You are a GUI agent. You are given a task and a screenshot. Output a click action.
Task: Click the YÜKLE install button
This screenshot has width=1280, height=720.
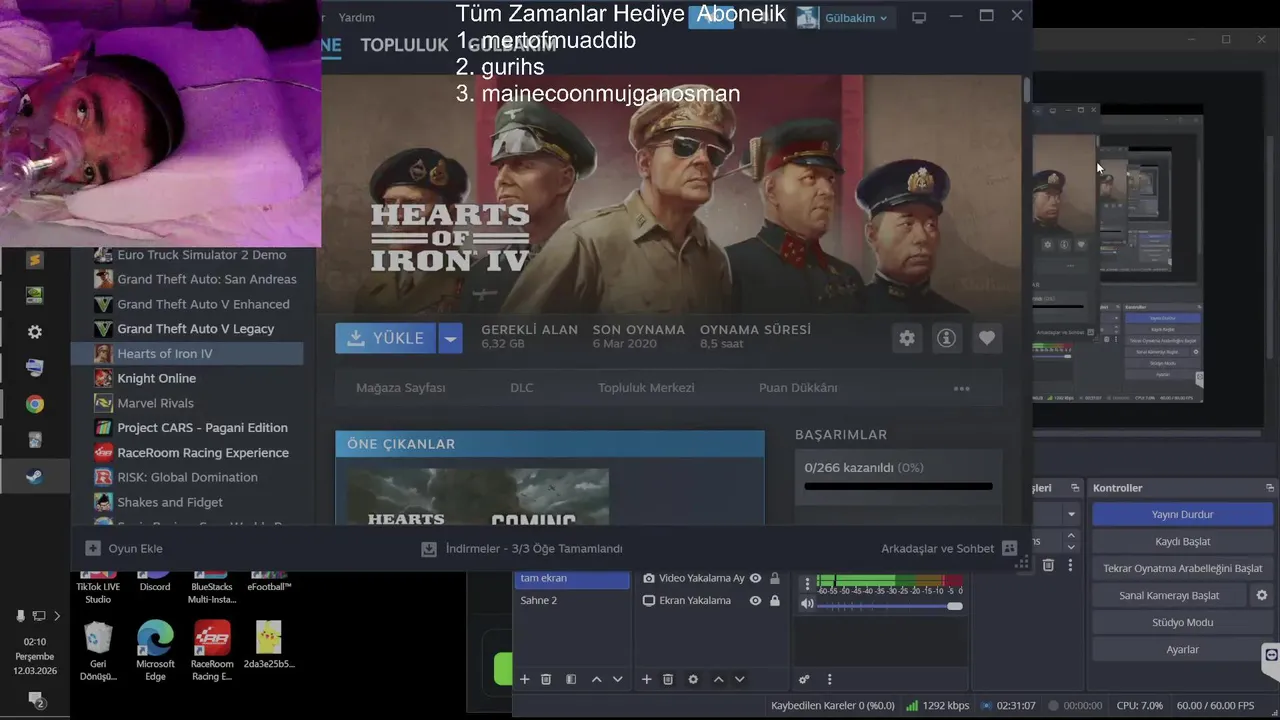tap(386, 338)
